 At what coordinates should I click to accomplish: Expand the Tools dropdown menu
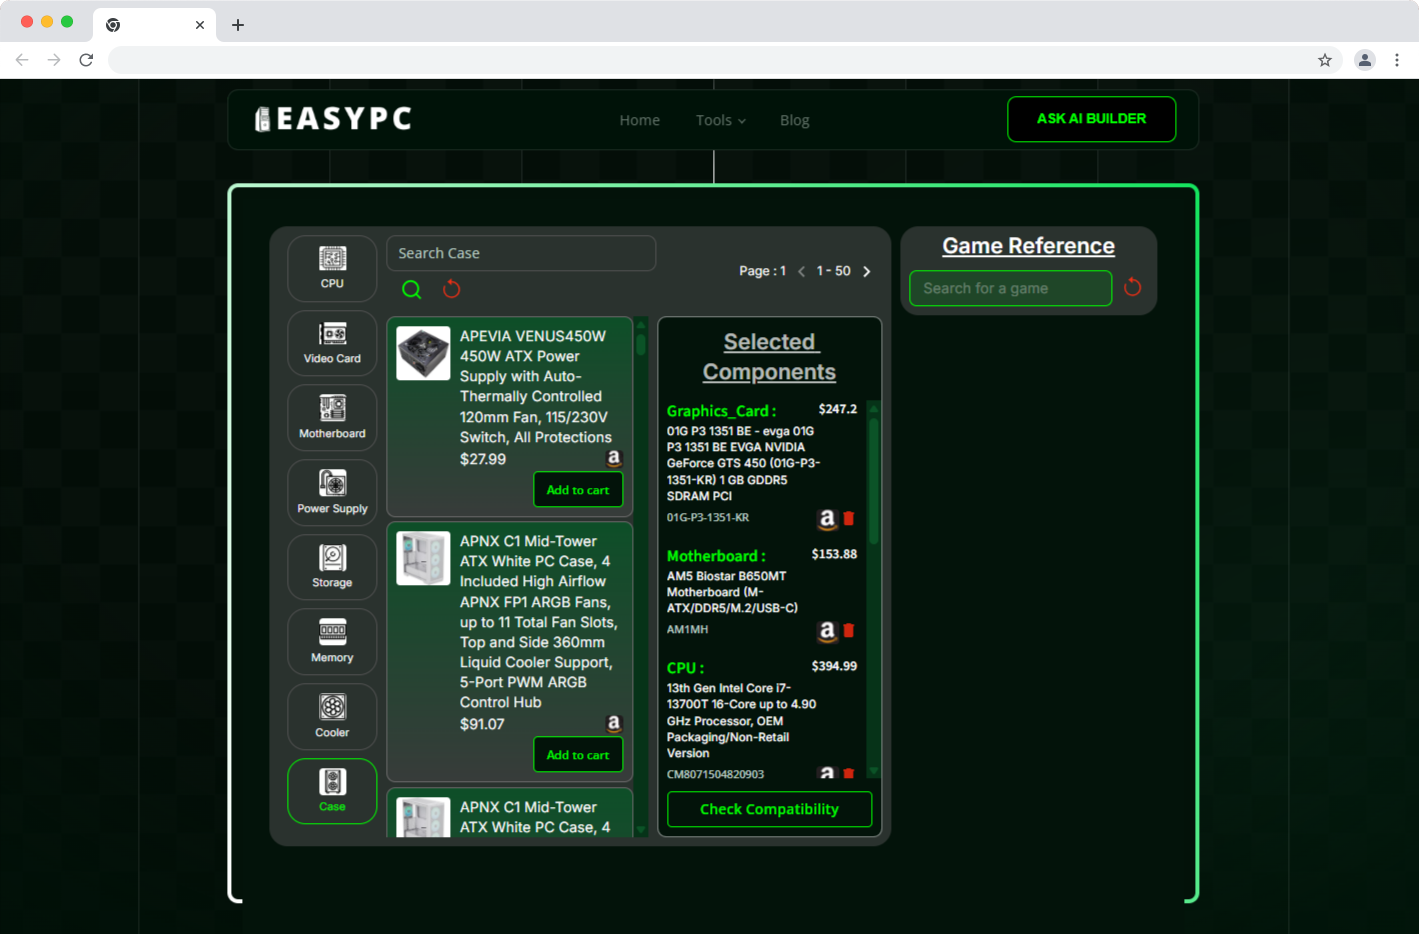point(720,120)
